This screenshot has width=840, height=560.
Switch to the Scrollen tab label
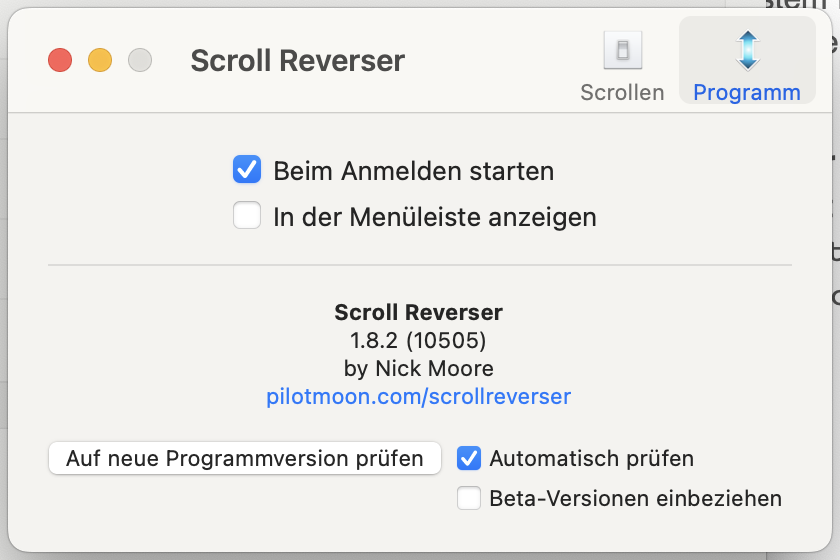pos(622,92)
